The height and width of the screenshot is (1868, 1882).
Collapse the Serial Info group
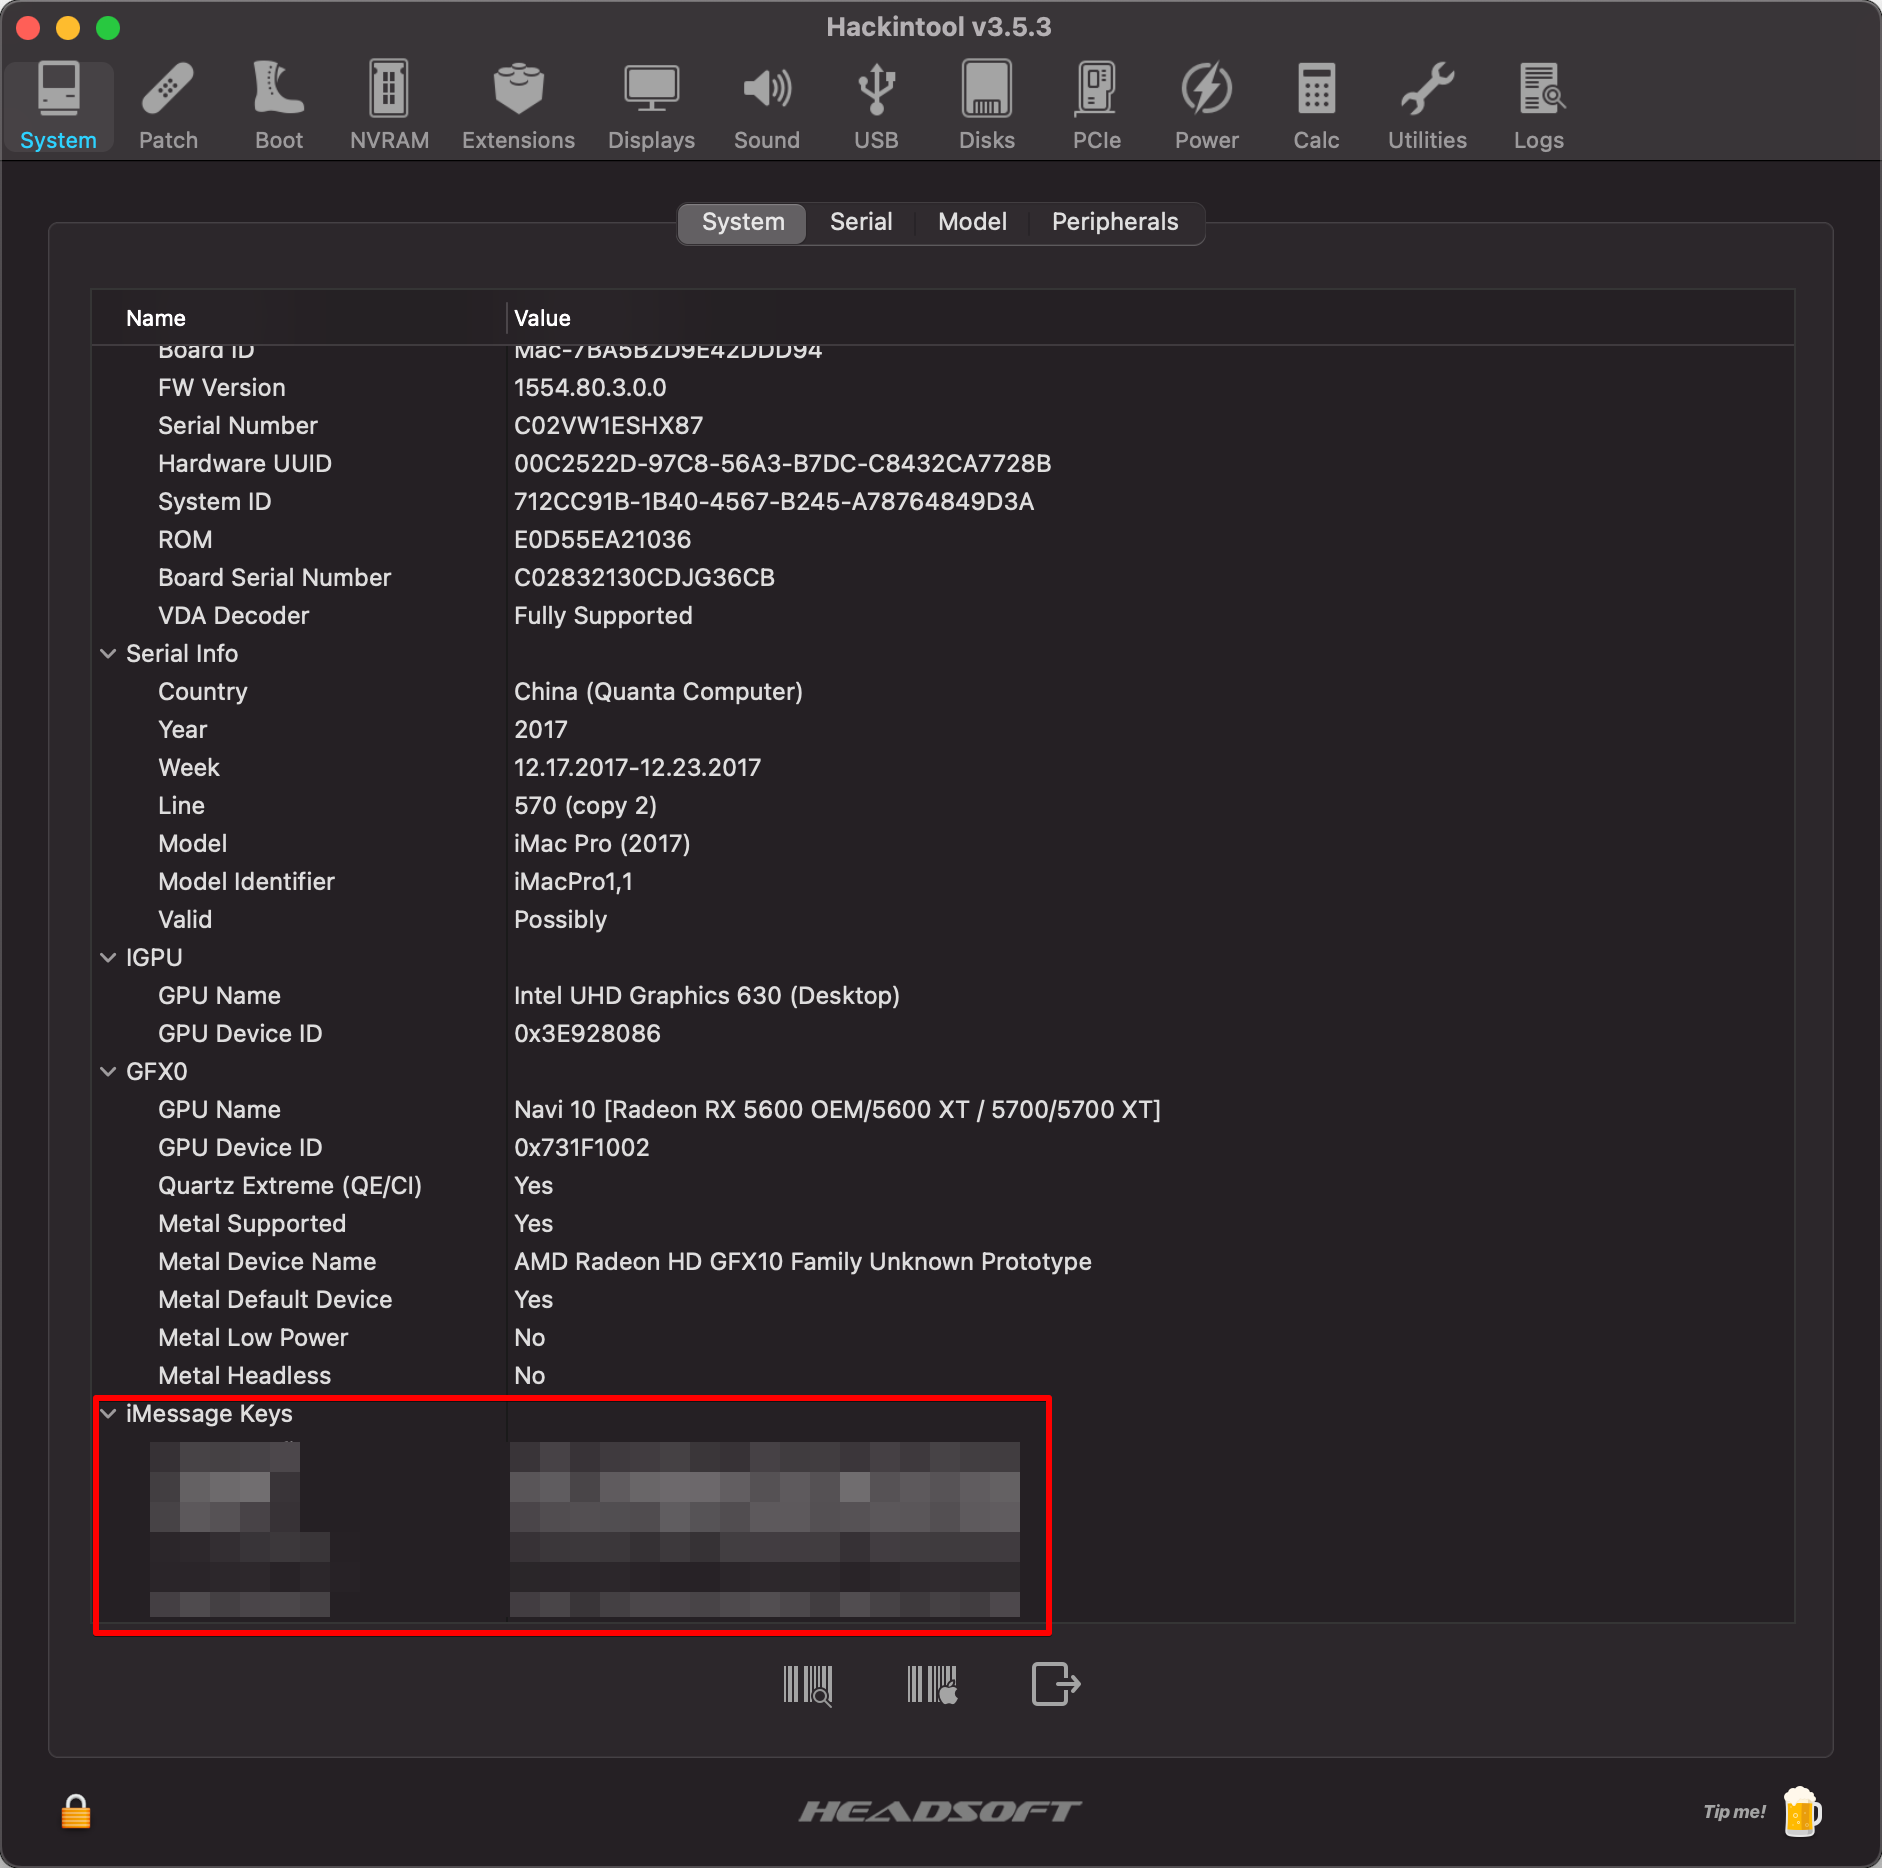pos(108,654)
